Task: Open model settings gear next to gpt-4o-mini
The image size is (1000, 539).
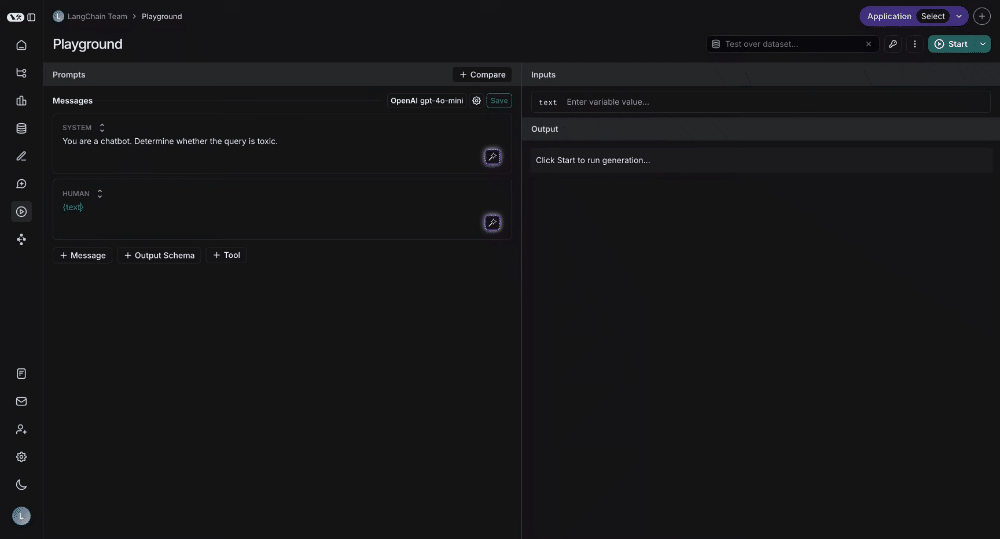Action: click(476, 101)
